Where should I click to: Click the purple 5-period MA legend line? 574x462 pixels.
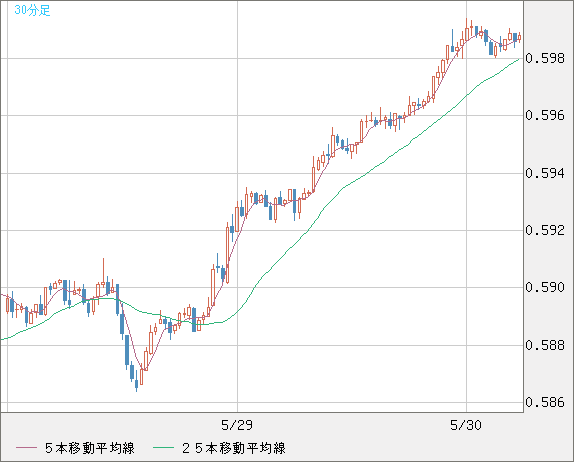click(x=26, y=448)
